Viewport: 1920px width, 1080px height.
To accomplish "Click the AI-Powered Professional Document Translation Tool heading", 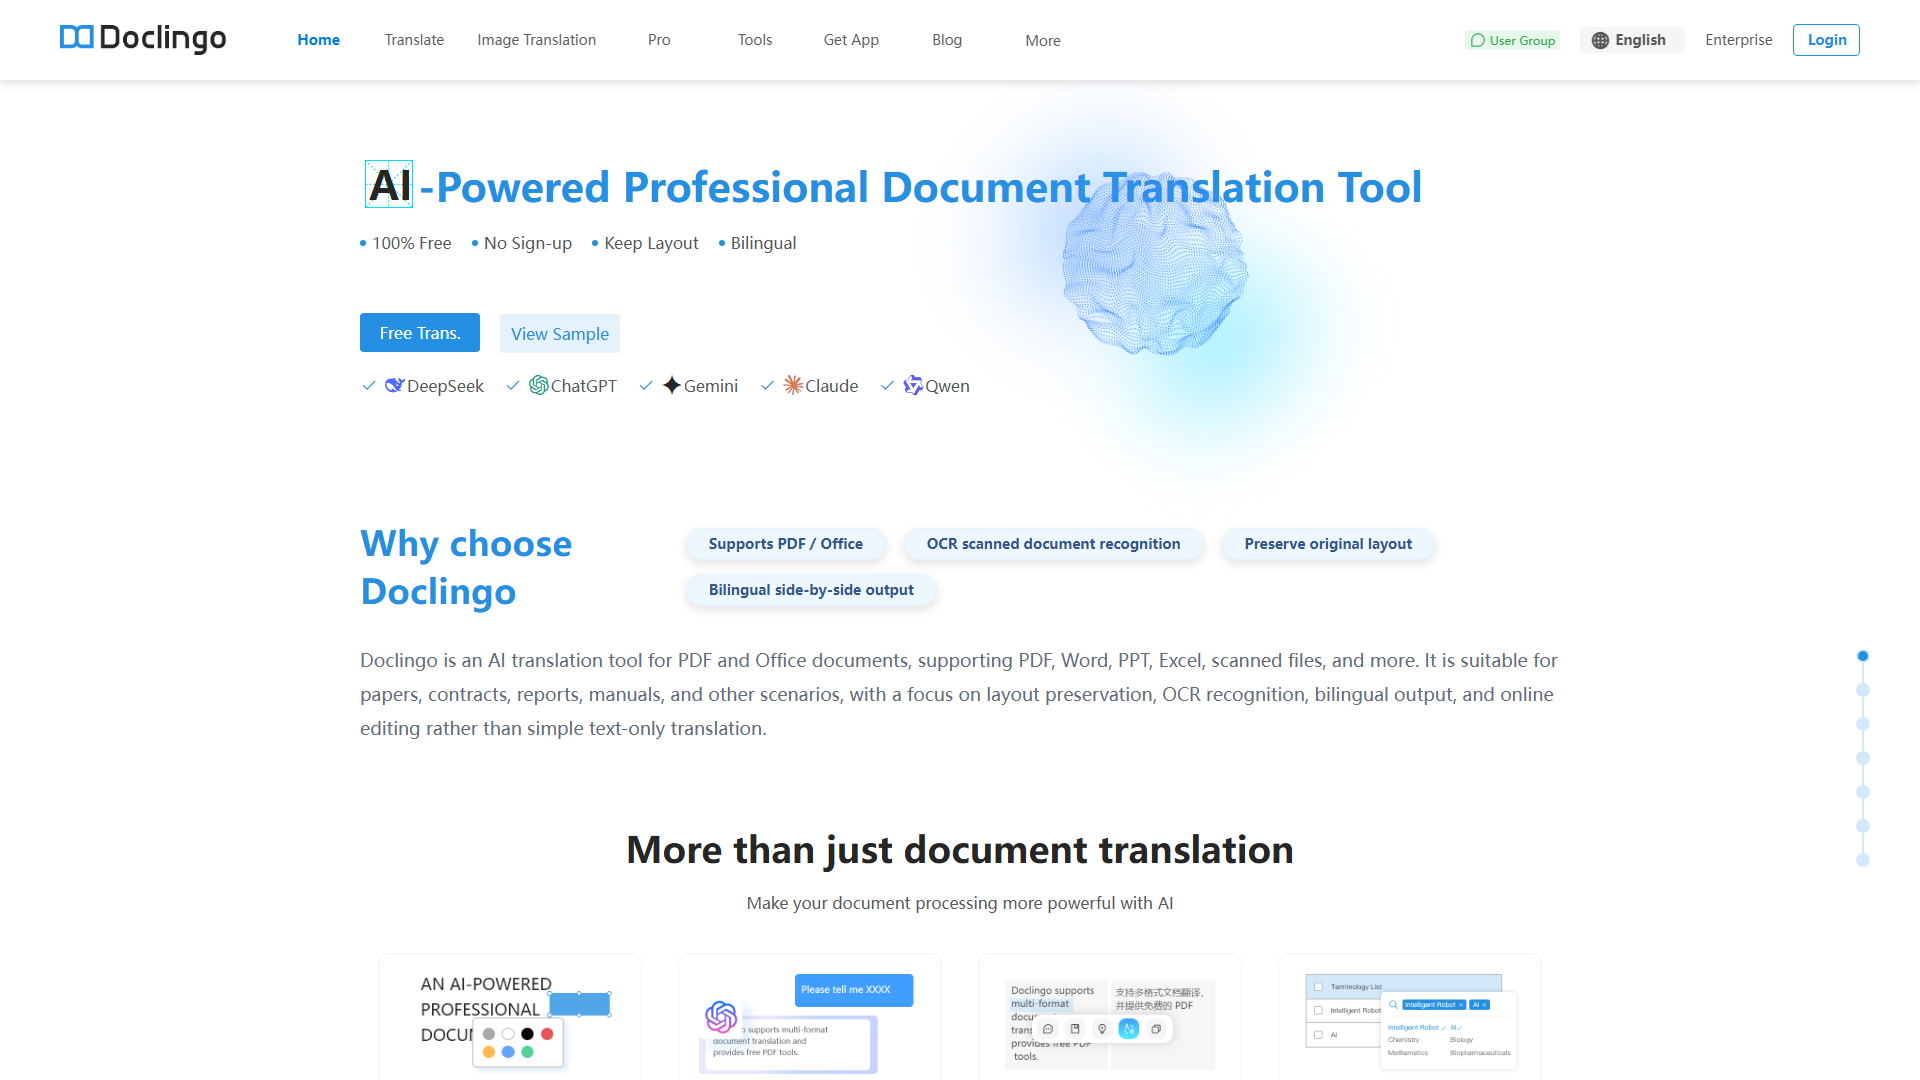I will point(892,187).
